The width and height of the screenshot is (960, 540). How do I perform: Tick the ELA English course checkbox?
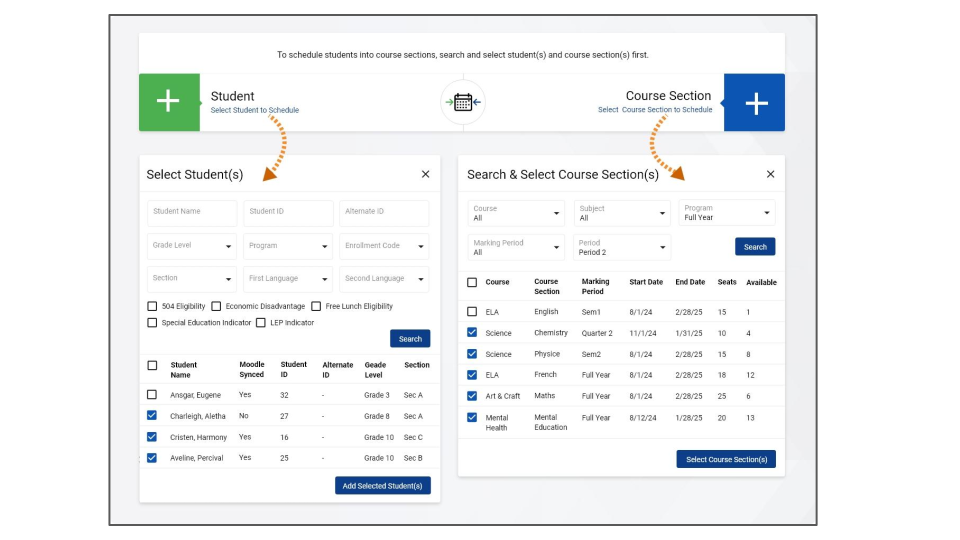pyautogui.click(x=472, y=312)
